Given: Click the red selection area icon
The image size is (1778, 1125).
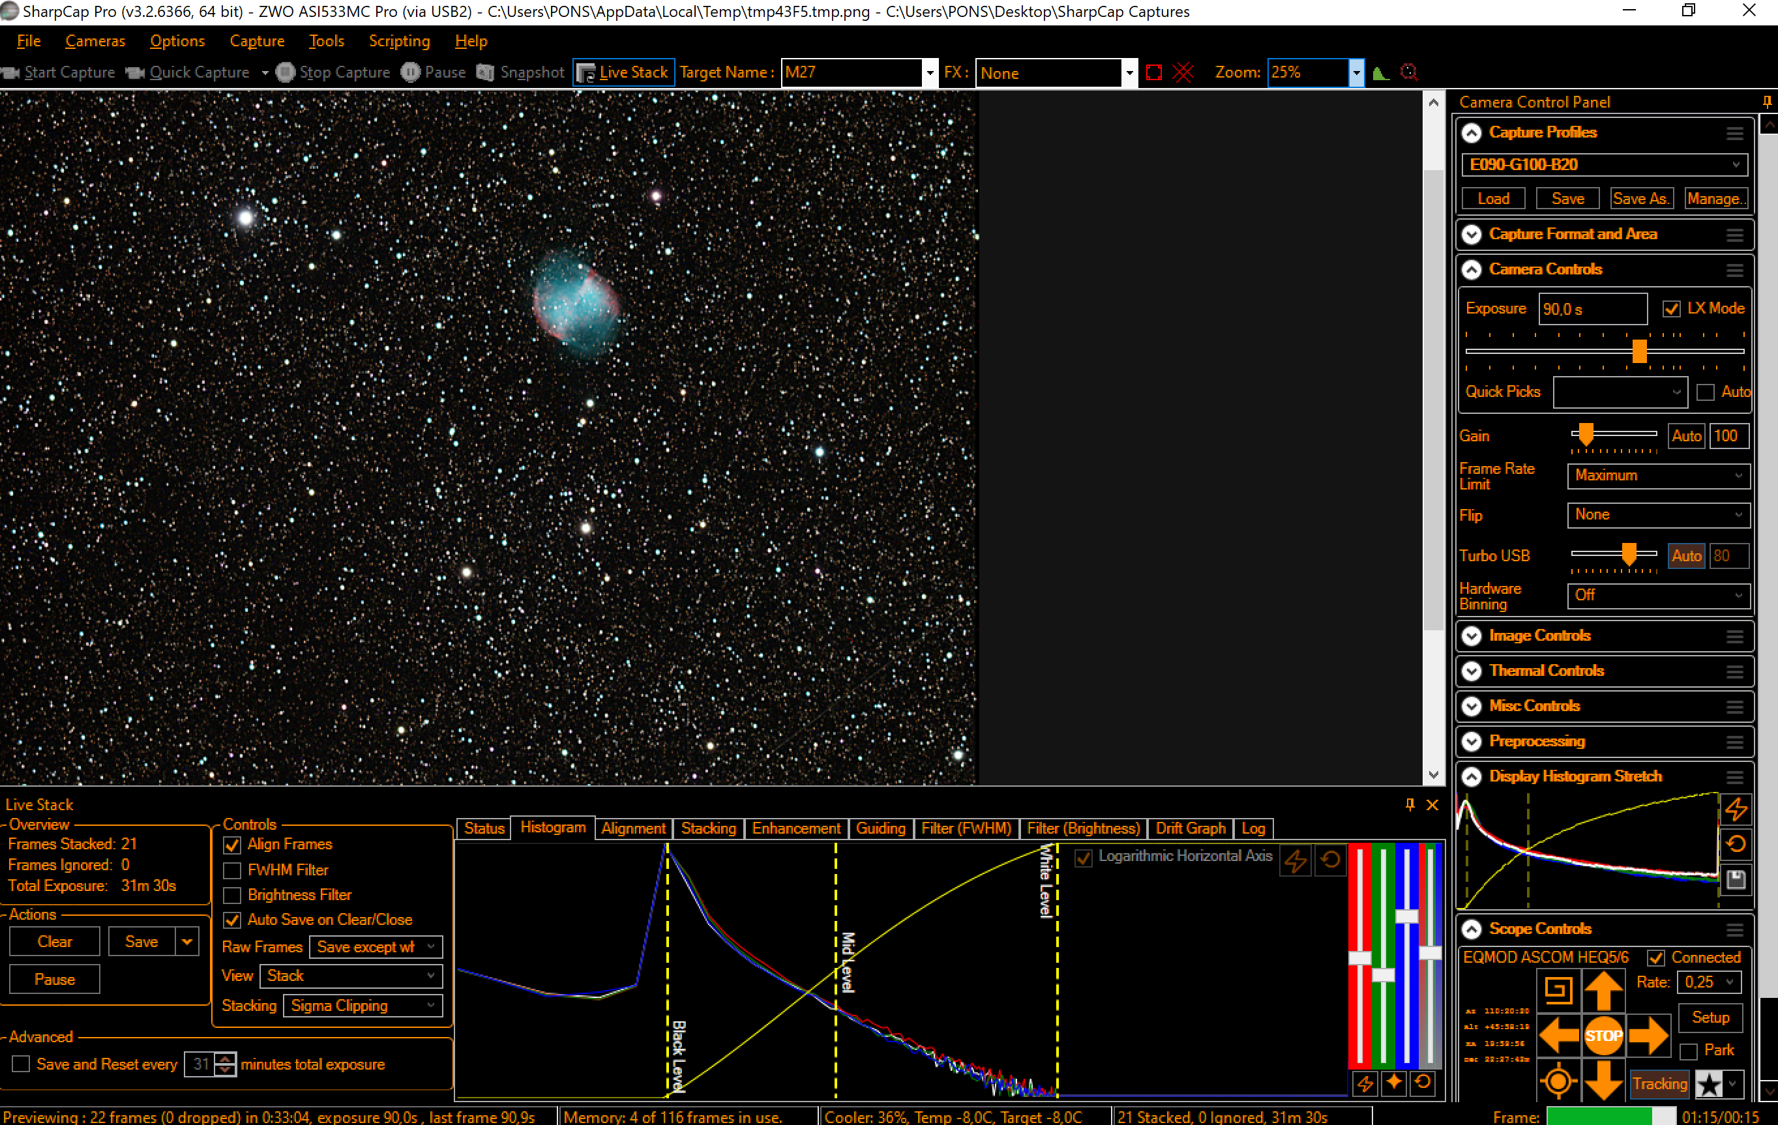Looking at the screenshot, I should tap(1154, 72).
